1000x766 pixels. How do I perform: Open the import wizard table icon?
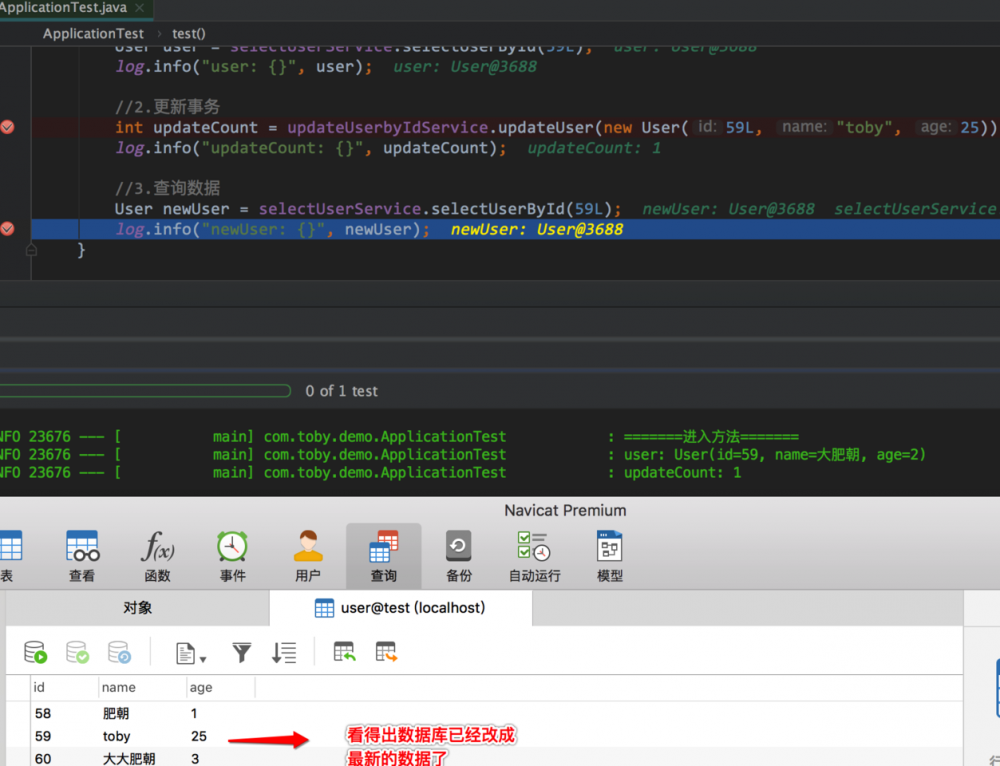344,652
